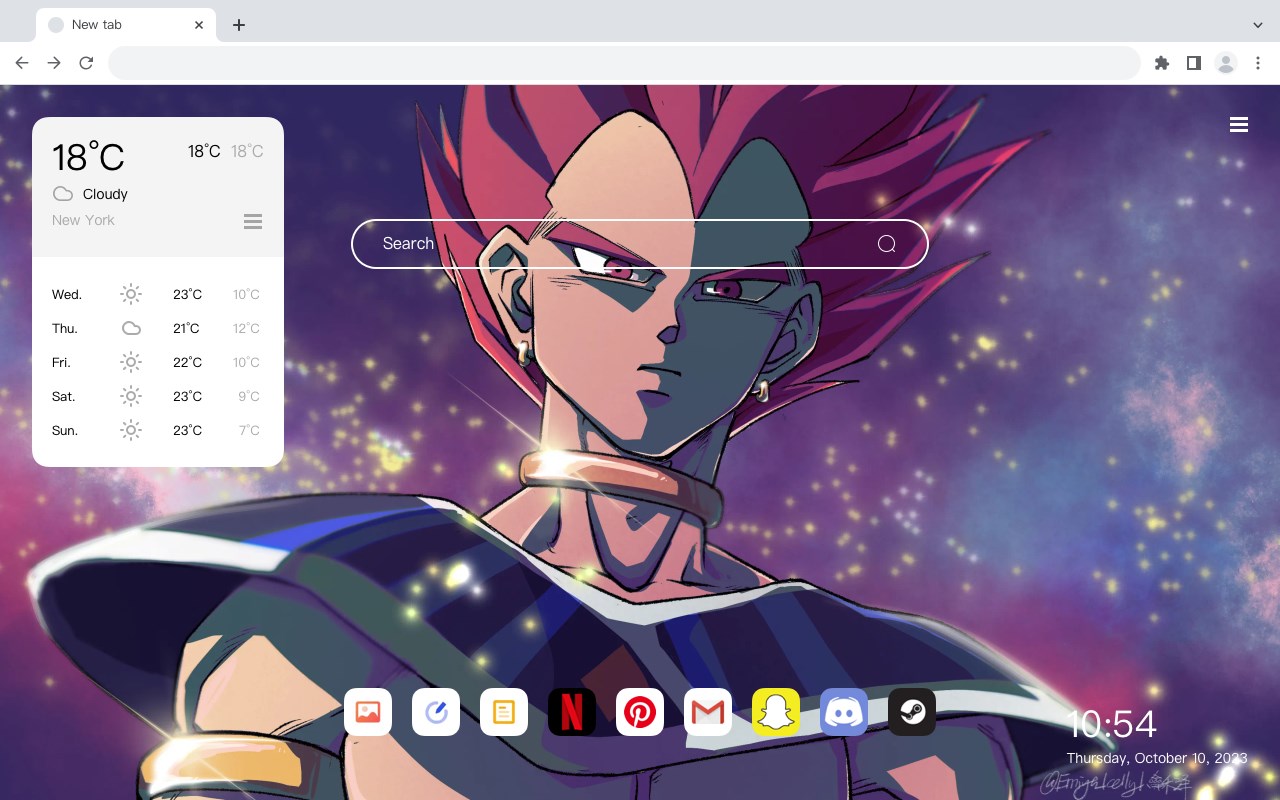Open the image gallery shortcut icon

[368, 712]
